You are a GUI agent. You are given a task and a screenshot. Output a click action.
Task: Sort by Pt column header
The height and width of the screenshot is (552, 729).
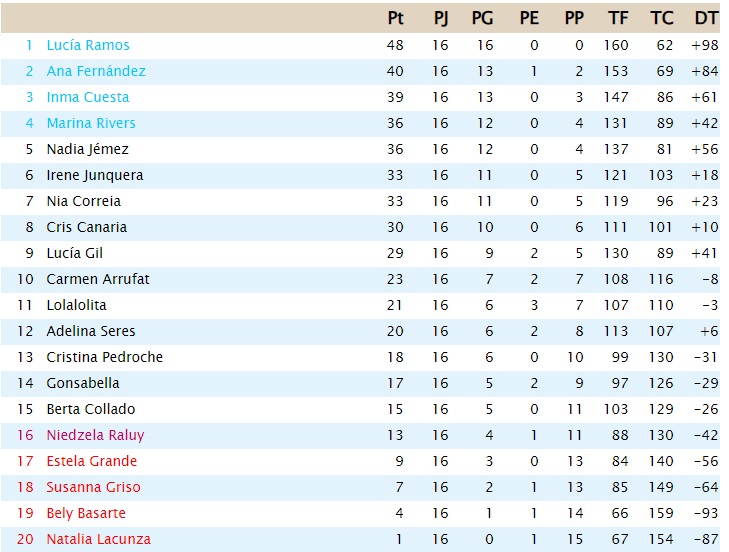coord(395,18)
